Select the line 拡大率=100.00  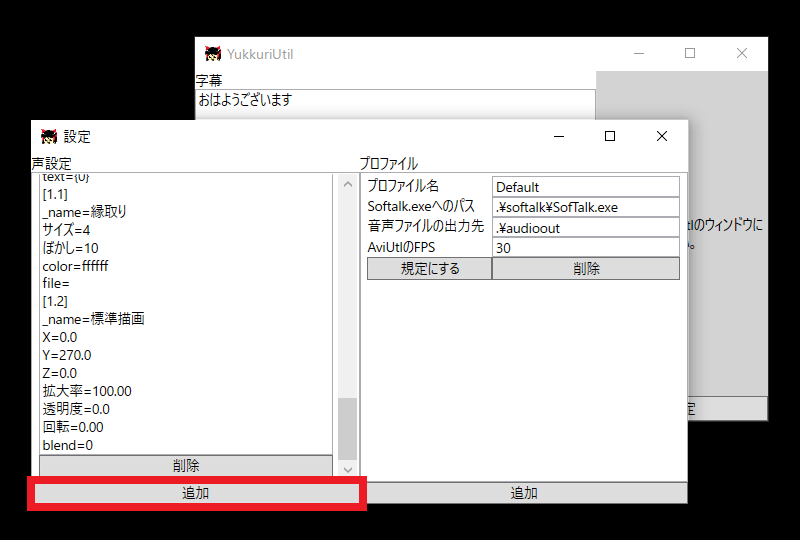[x=87, y=391]
